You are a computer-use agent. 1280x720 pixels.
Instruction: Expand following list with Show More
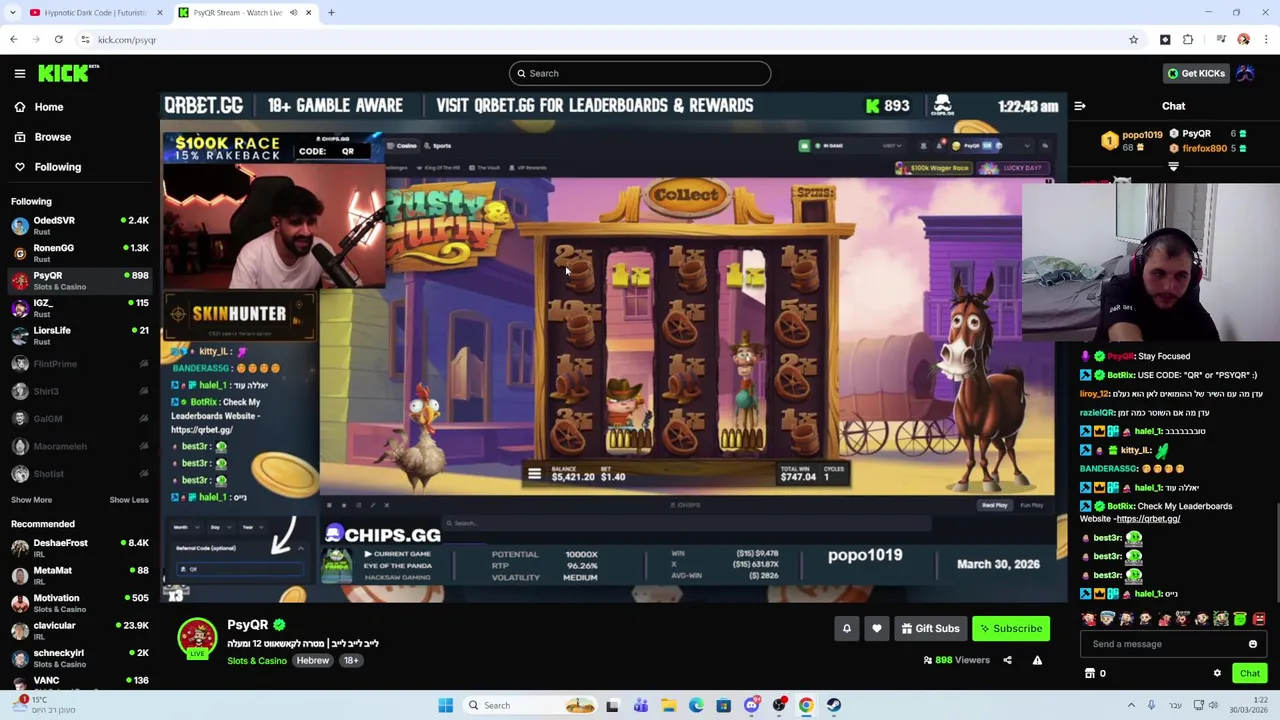31,500
